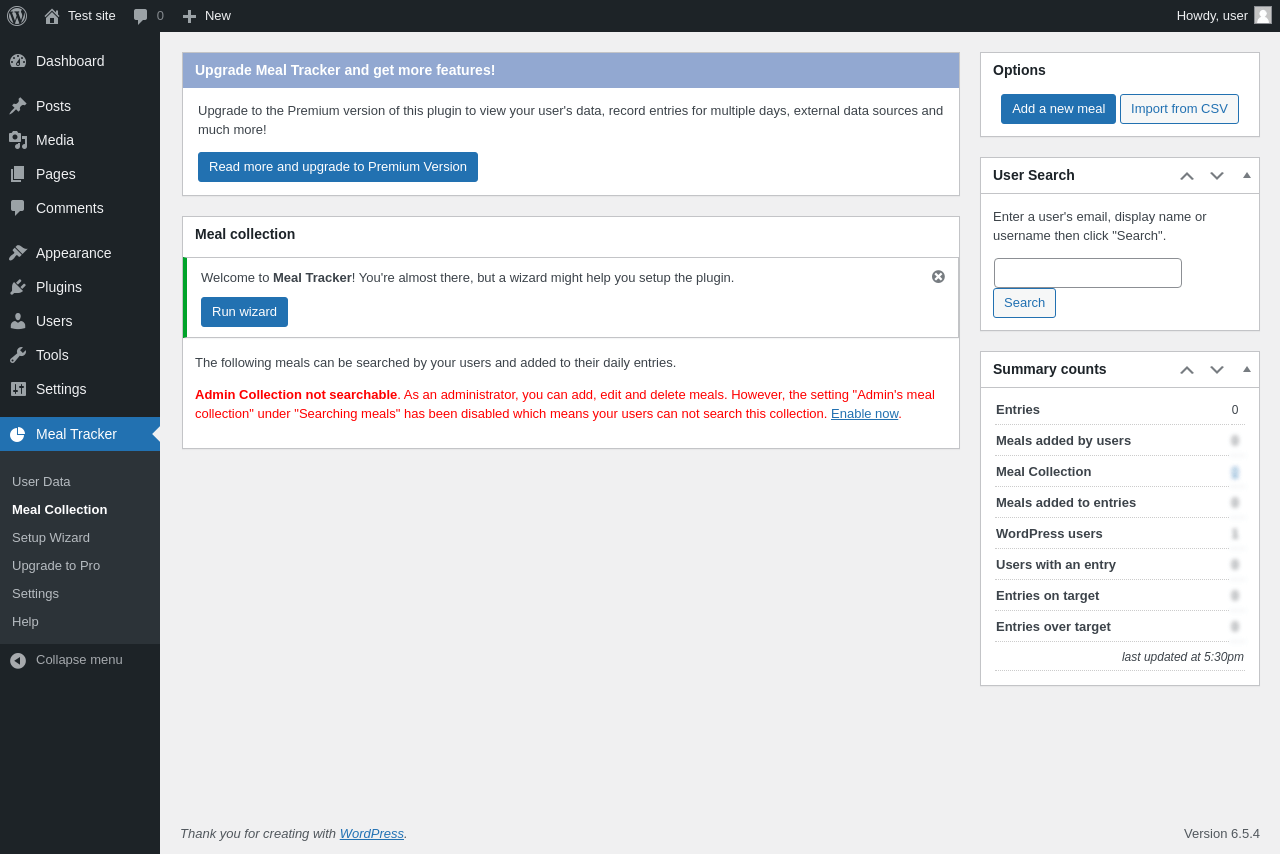Open Meal Tracker Settings submenu item
This screenshot has height=854, width=1280.
pos(80,594)
